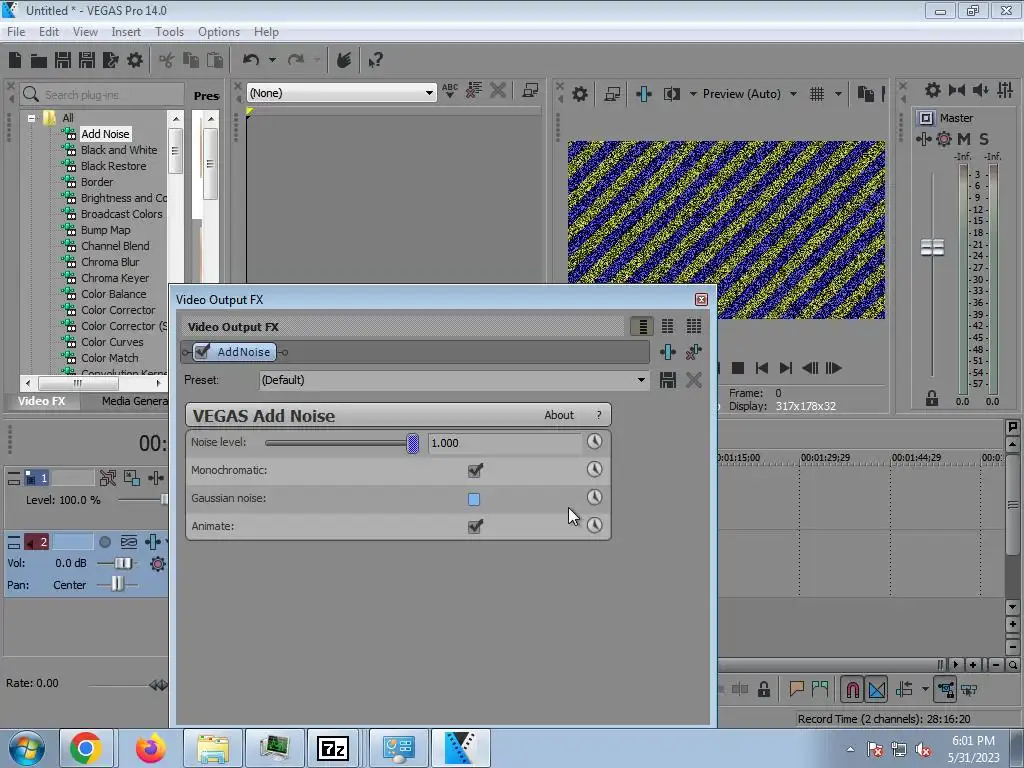Open the Undo history dropdown arrow

pyautogui.click(x=272, y=60)
